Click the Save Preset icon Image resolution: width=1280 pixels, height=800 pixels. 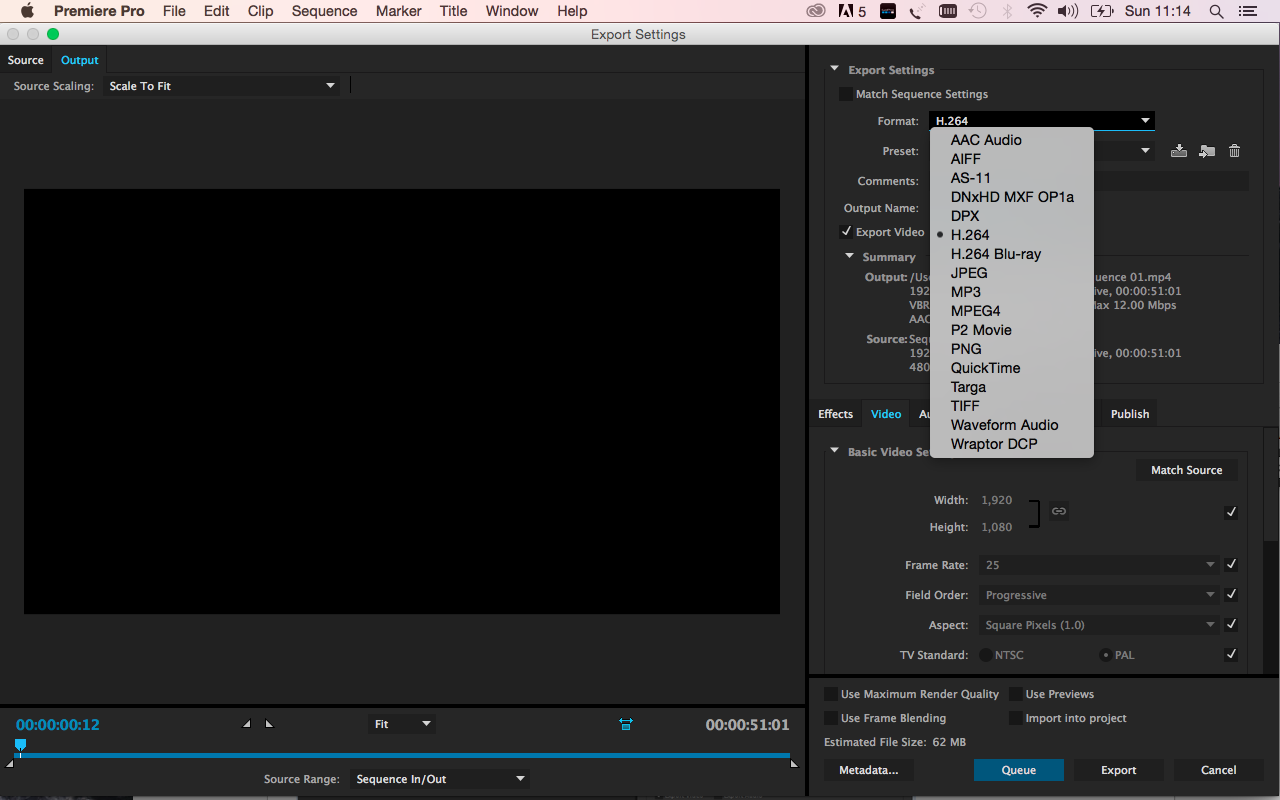[1179, 151]
